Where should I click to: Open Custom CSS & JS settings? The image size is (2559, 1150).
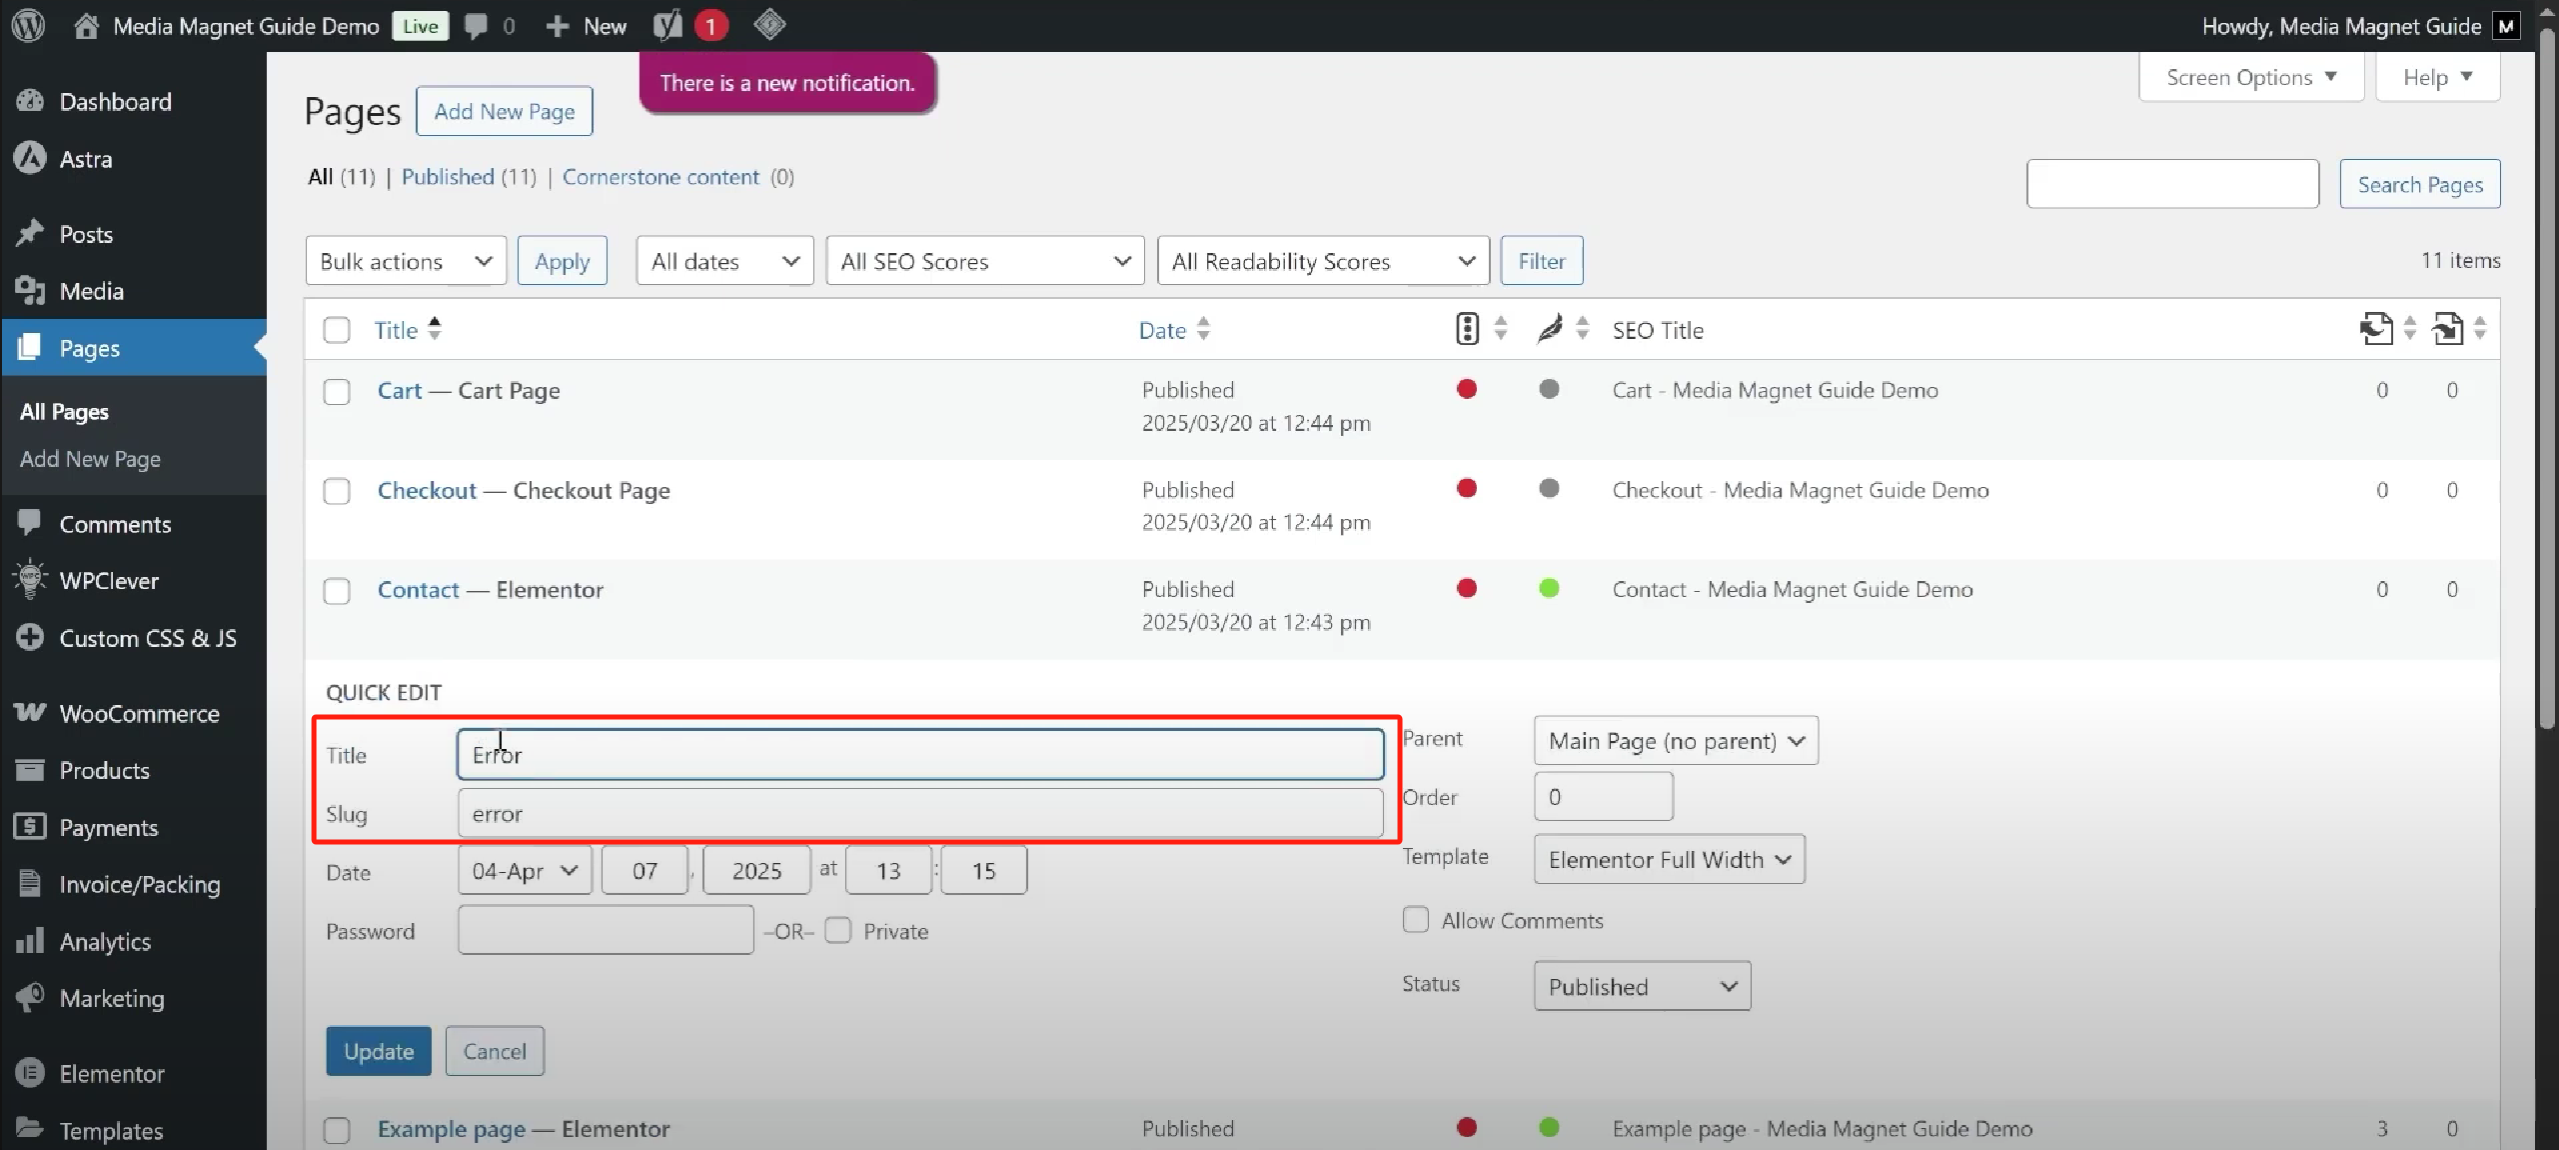(x=147, y=638)
